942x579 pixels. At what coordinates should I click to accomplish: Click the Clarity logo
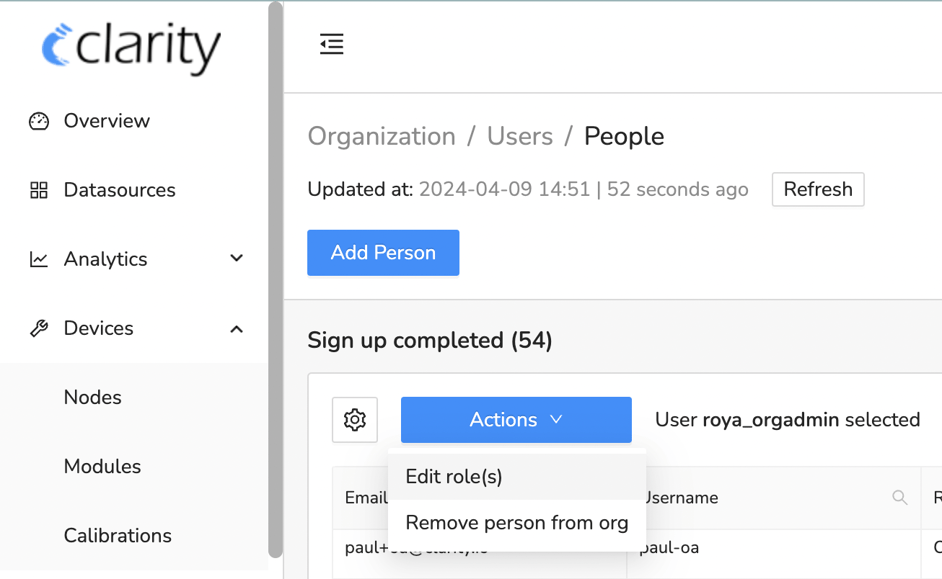click(131, 47)
